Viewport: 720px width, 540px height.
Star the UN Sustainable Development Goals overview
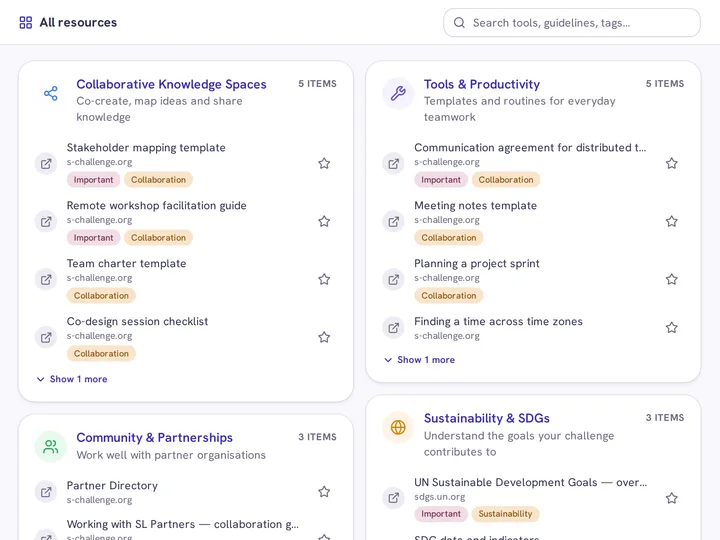(x=672, y=498)
